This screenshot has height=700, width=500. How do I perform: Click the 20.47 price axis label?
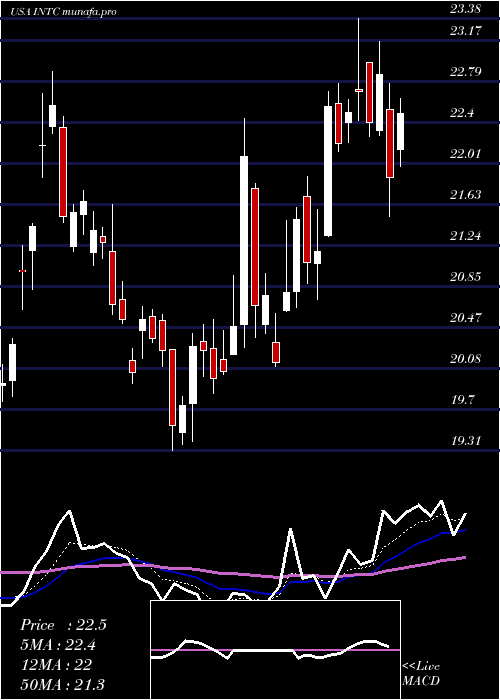465,318
